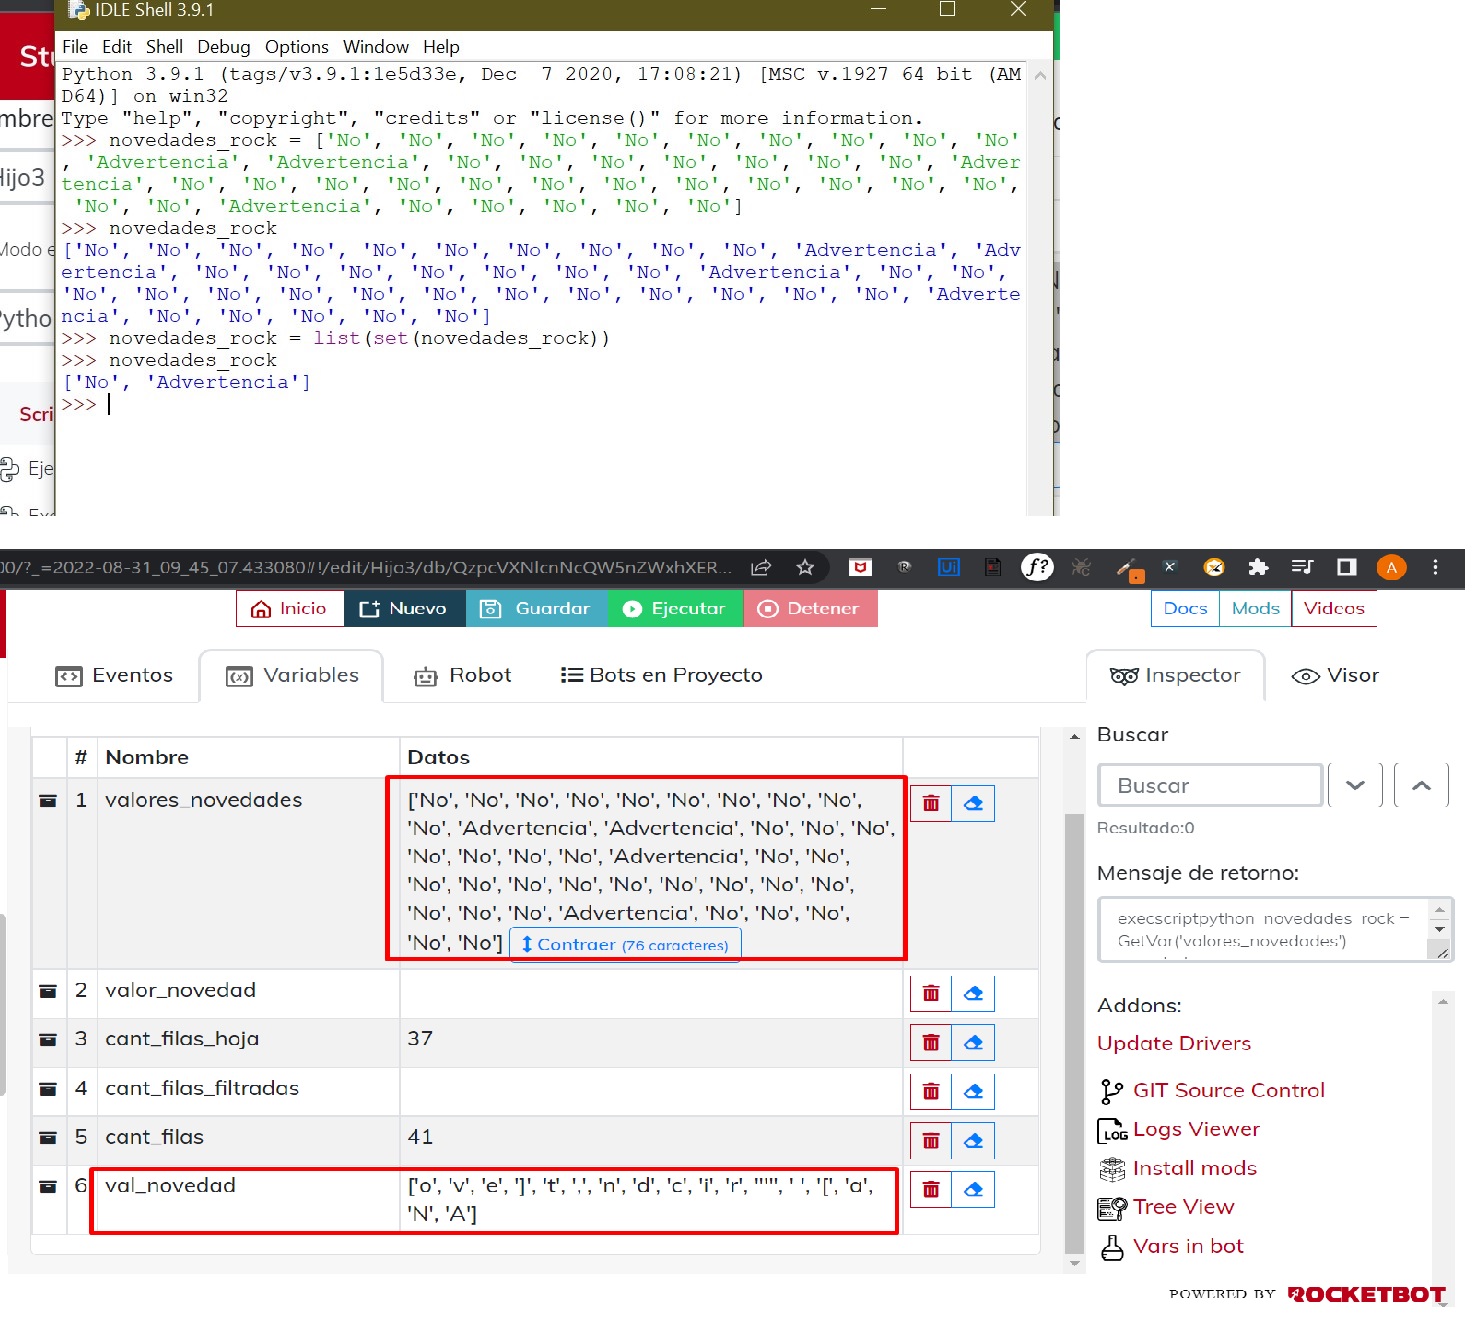Viewport: 1473px width, 1333px height.
Task: Click the search next down chevron
Action: [x=1355, y=786]
